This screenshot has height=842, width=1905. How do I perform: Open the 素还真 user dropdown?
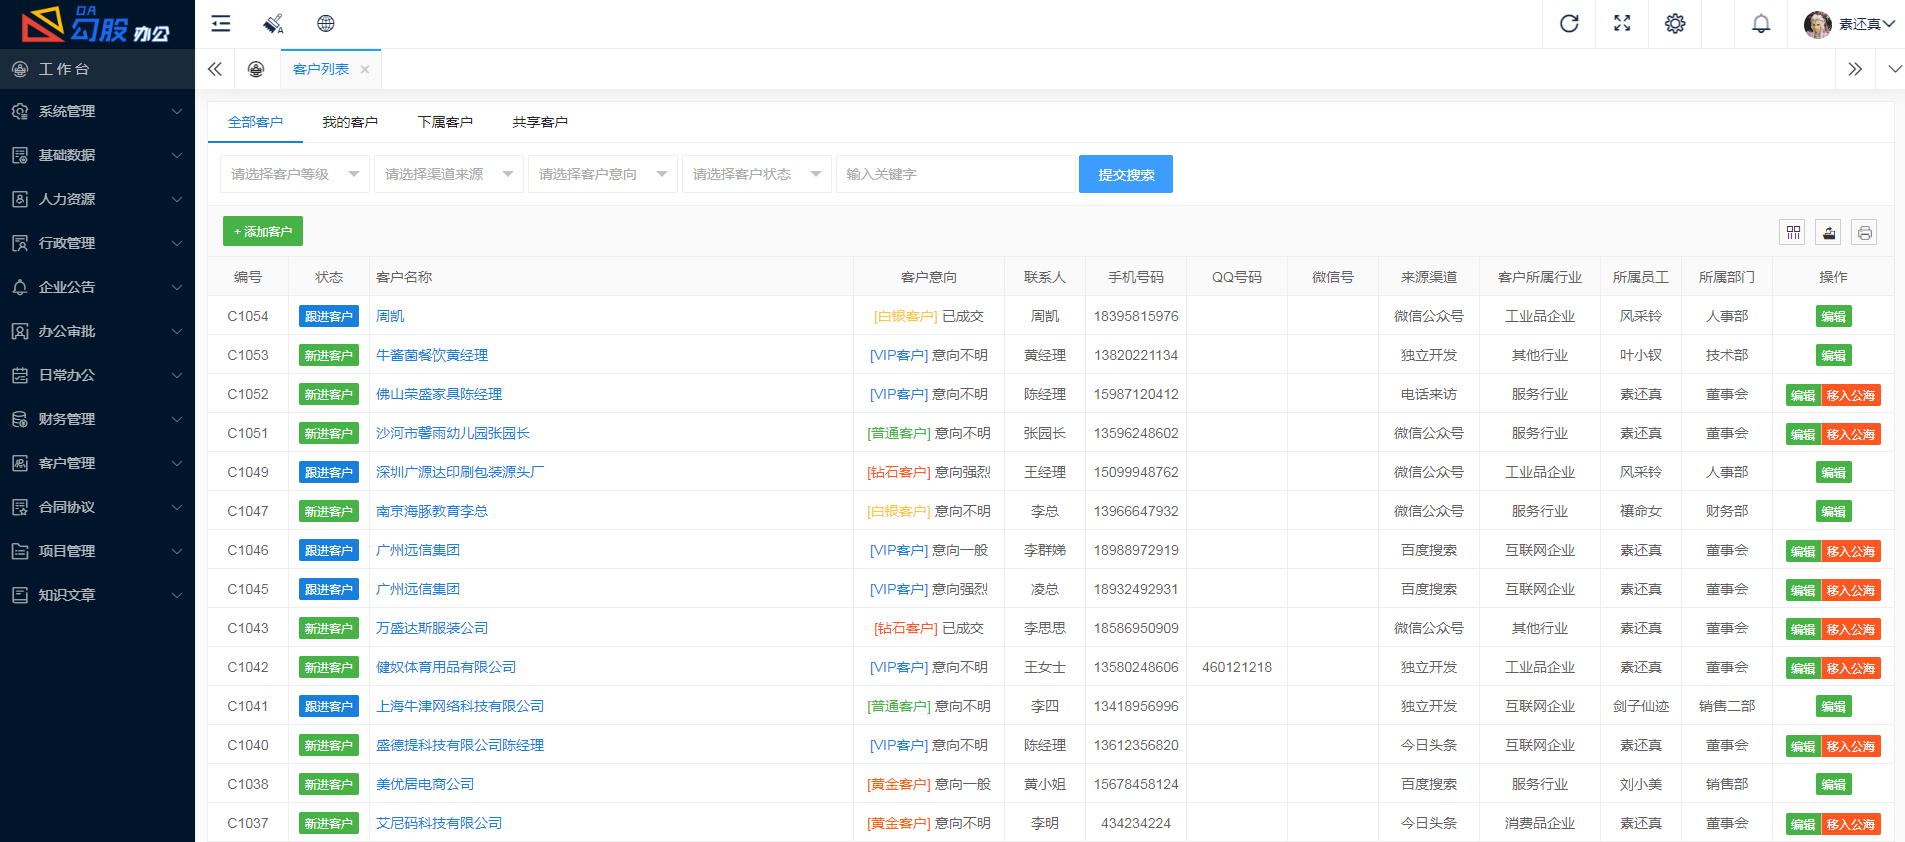(1866, 24)
